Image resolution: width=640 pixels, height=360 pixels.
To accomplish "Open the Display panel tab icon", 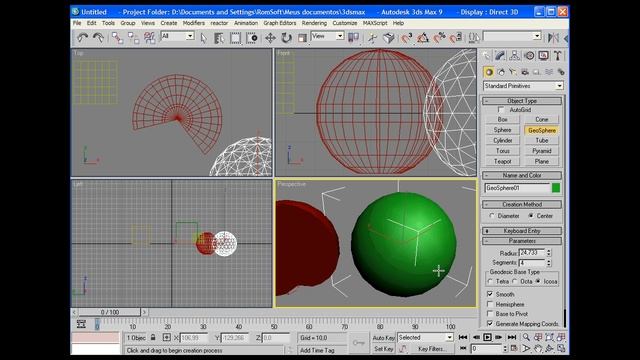I will click(x=543, y=56).
